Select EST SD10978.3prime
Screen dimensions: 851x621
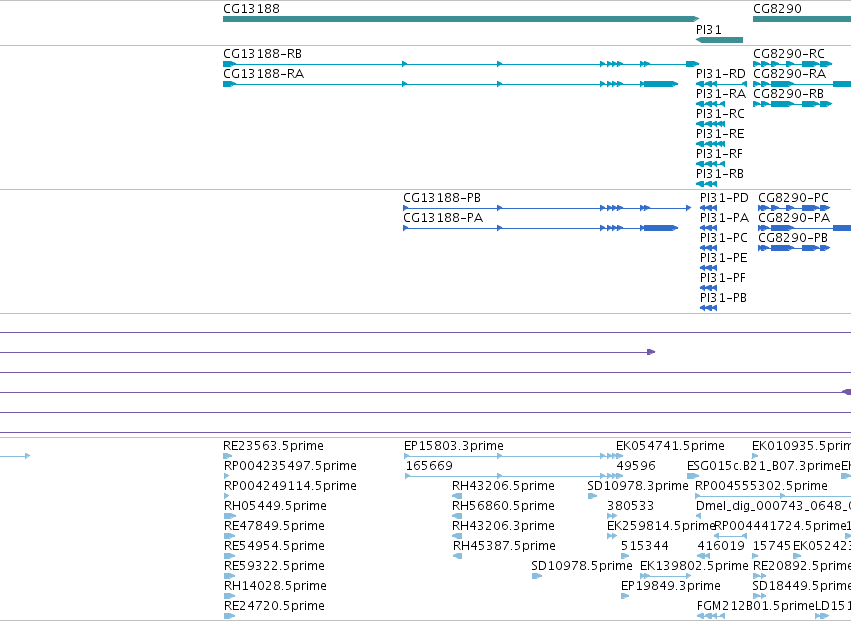(x=638, y=486)
